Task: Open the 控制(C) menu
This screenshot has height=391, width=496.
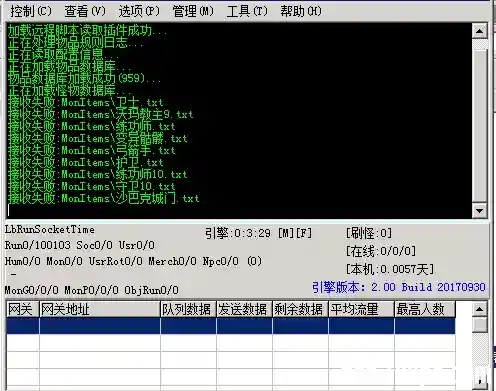Action: 31,11
